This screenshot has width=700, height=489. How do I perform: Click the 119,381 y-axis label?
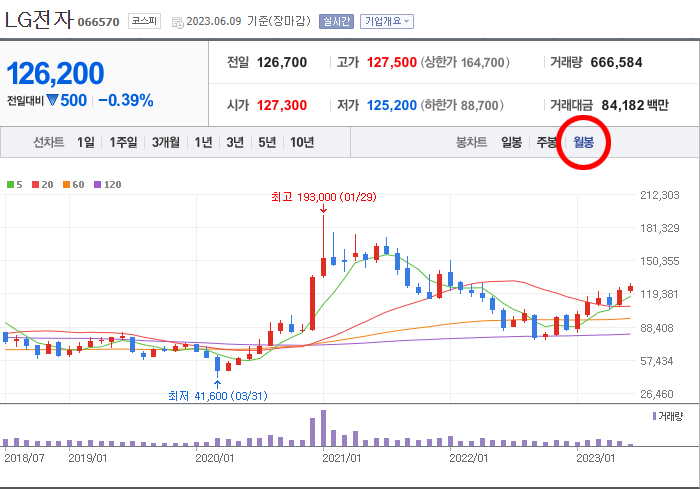(660, 294)
